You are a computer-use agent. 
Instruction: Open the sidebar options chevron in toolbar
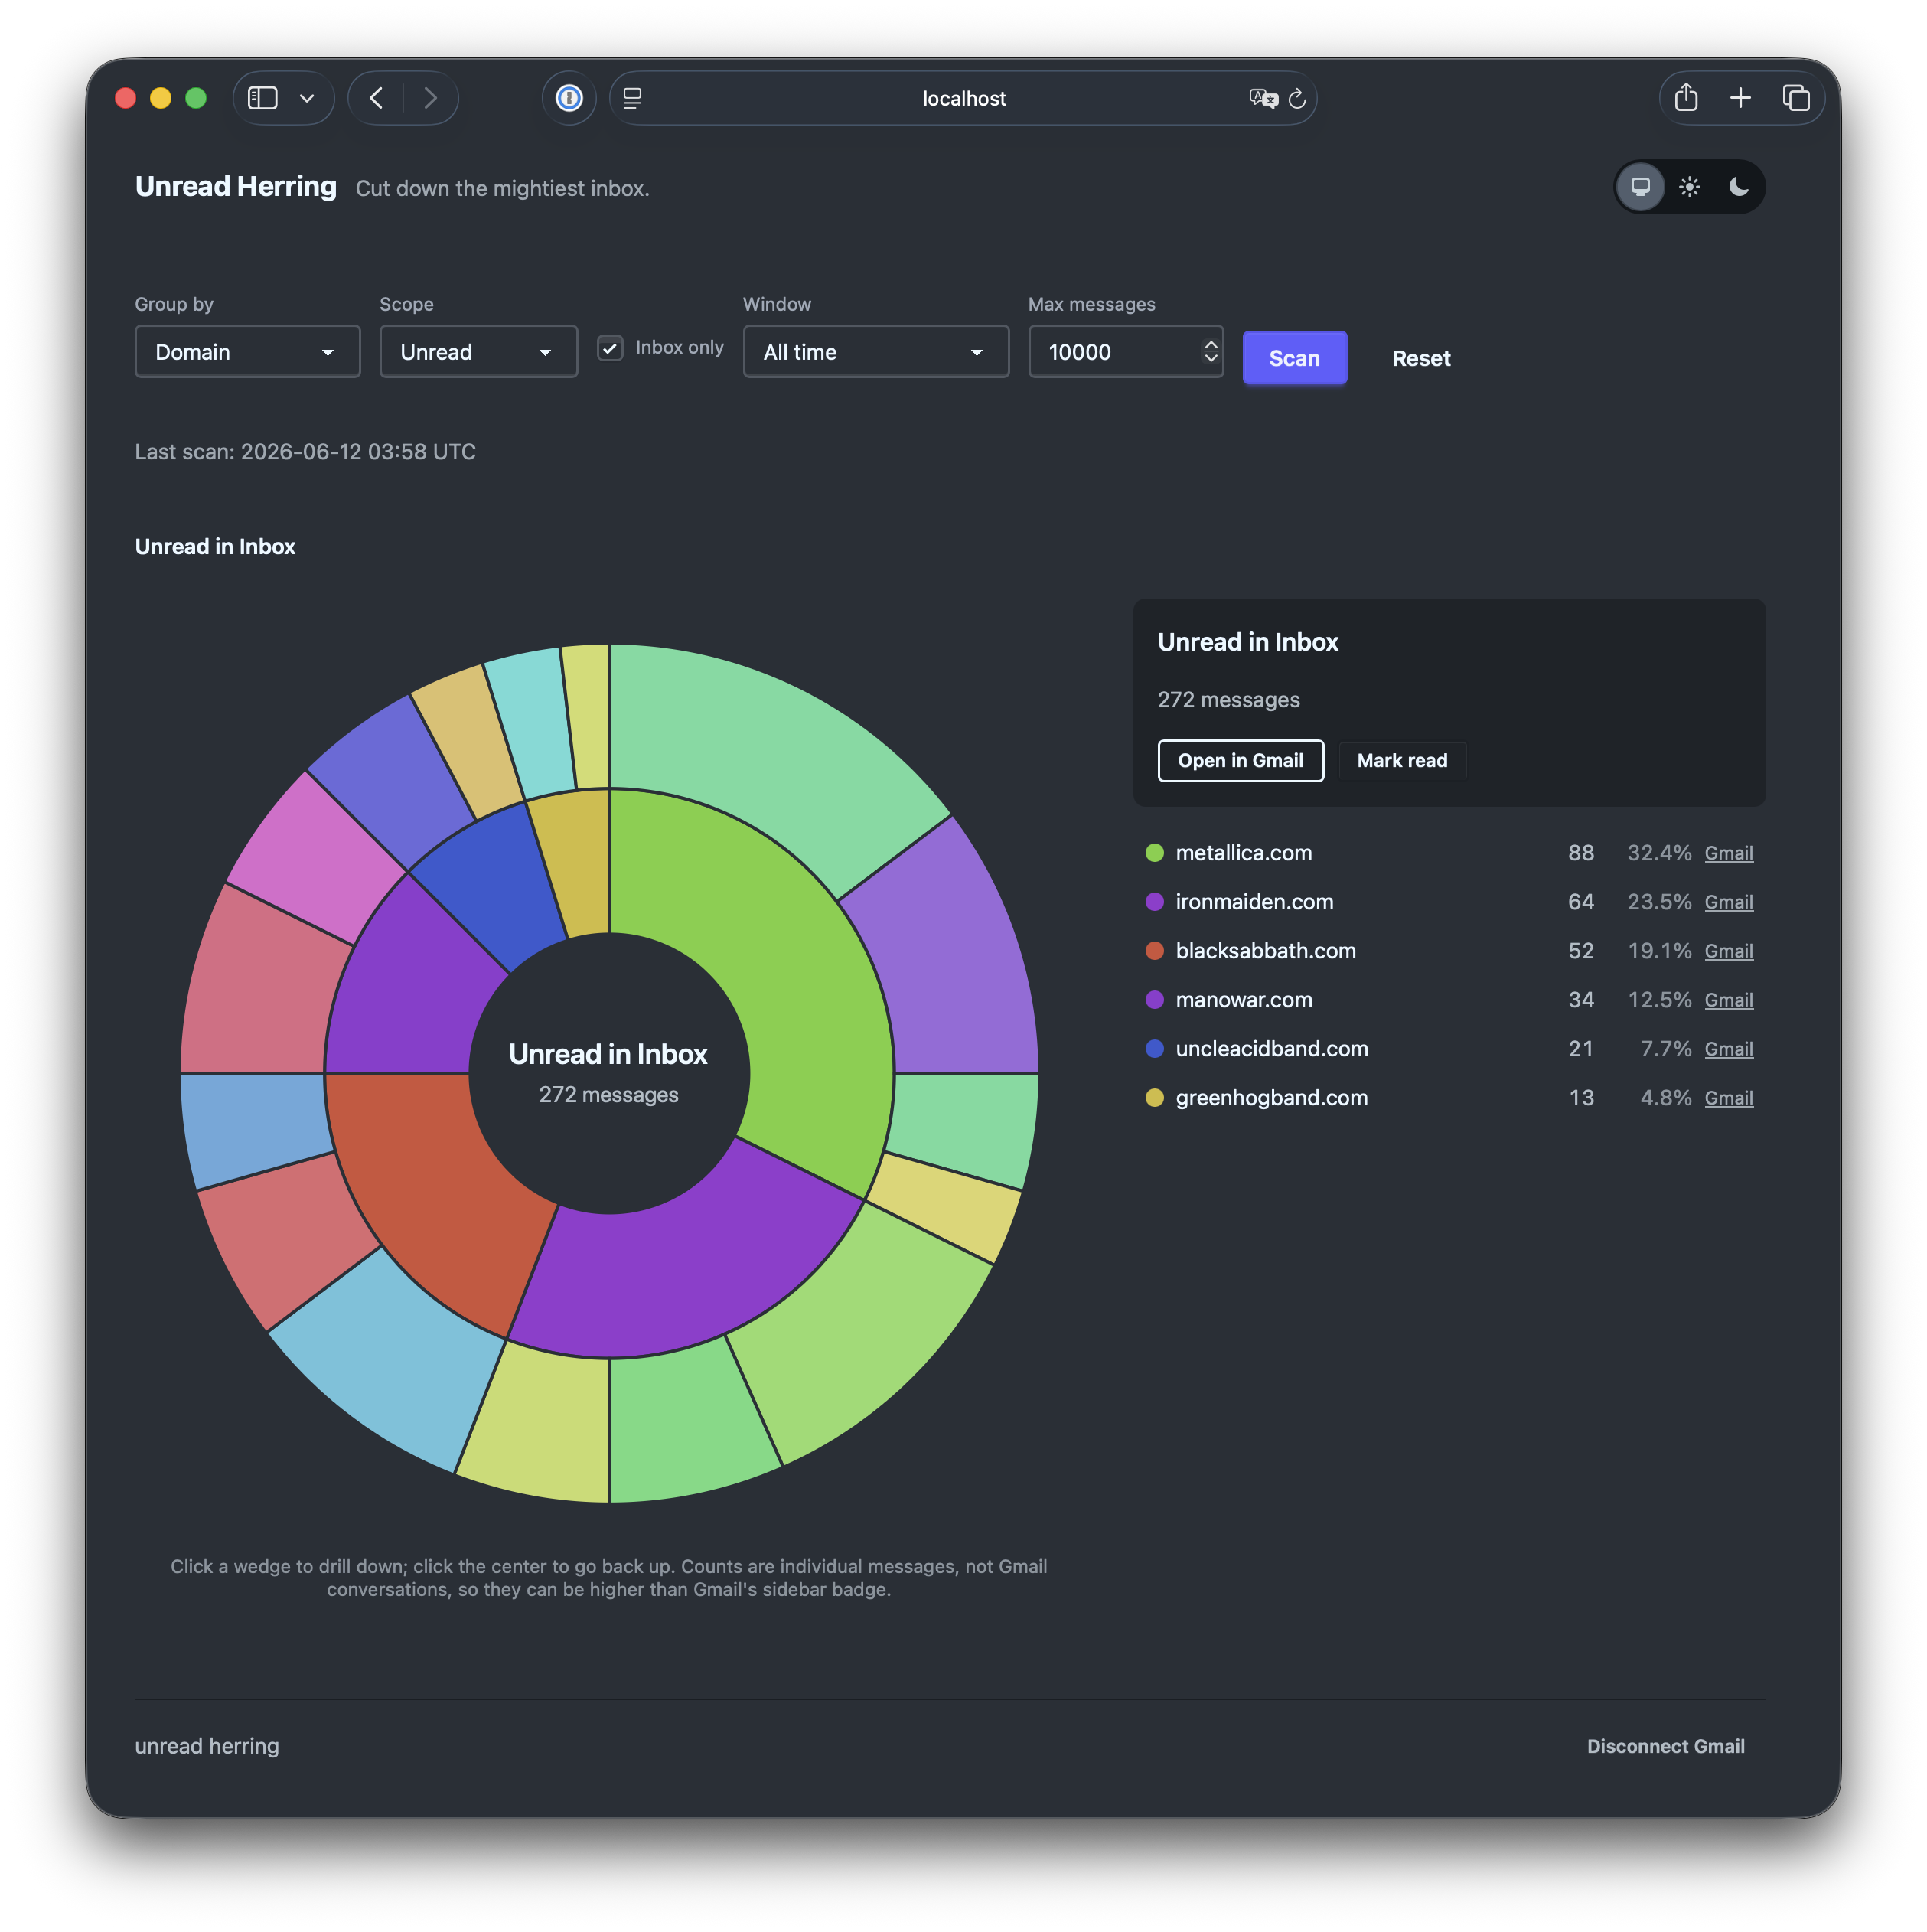pyautogui.click(x=307, y=98)
